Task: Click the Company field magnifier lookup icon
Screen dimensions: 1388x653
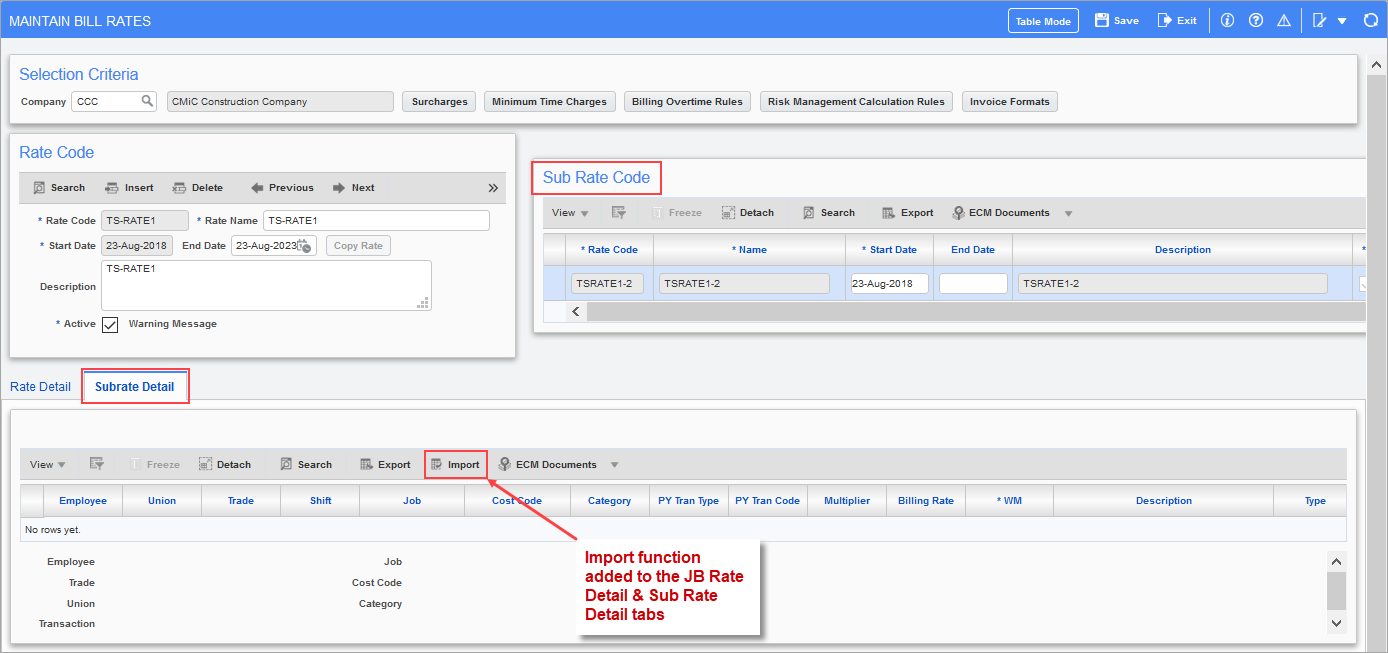Action: tap(147, 101)
